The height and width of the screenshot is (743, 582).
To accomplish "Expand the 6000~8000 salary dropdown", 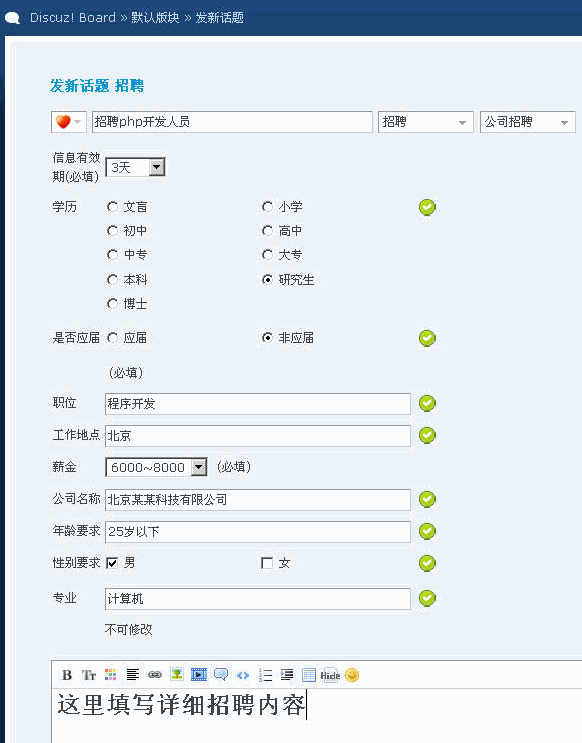I will pyautogui.click(x=156, y=467).
